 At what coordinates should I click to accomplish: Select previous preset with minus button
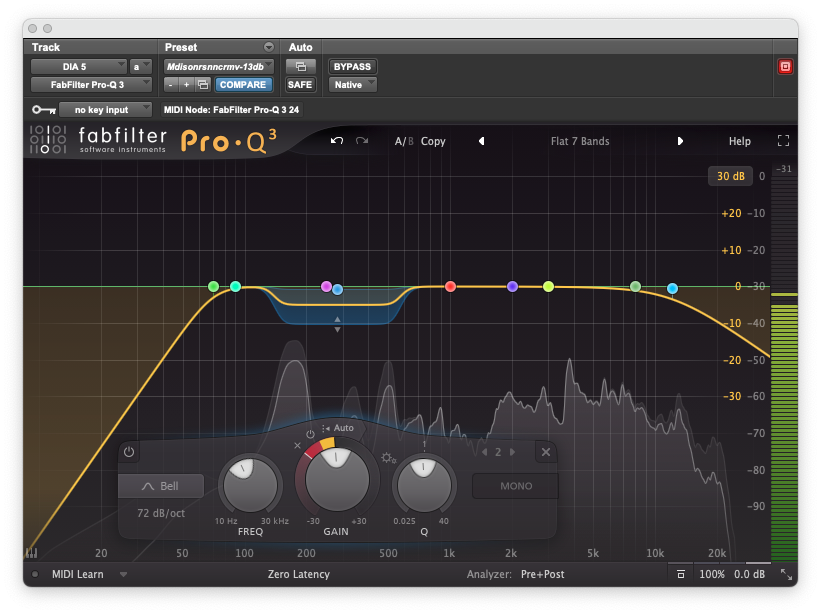[x=171, y=84]
